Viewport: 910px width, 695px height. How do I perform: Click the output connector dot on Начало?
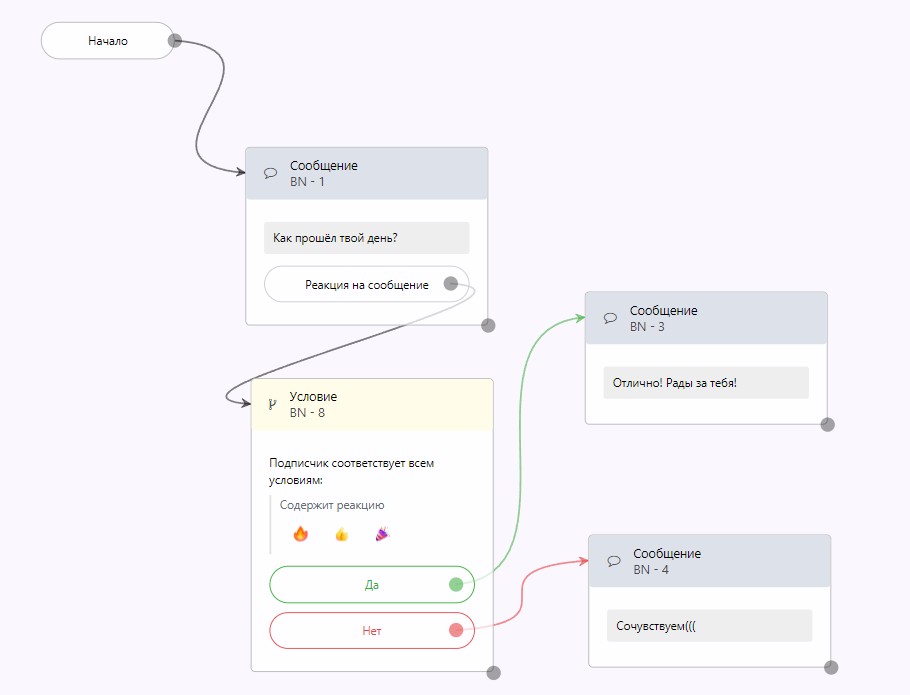click(175, 41)
